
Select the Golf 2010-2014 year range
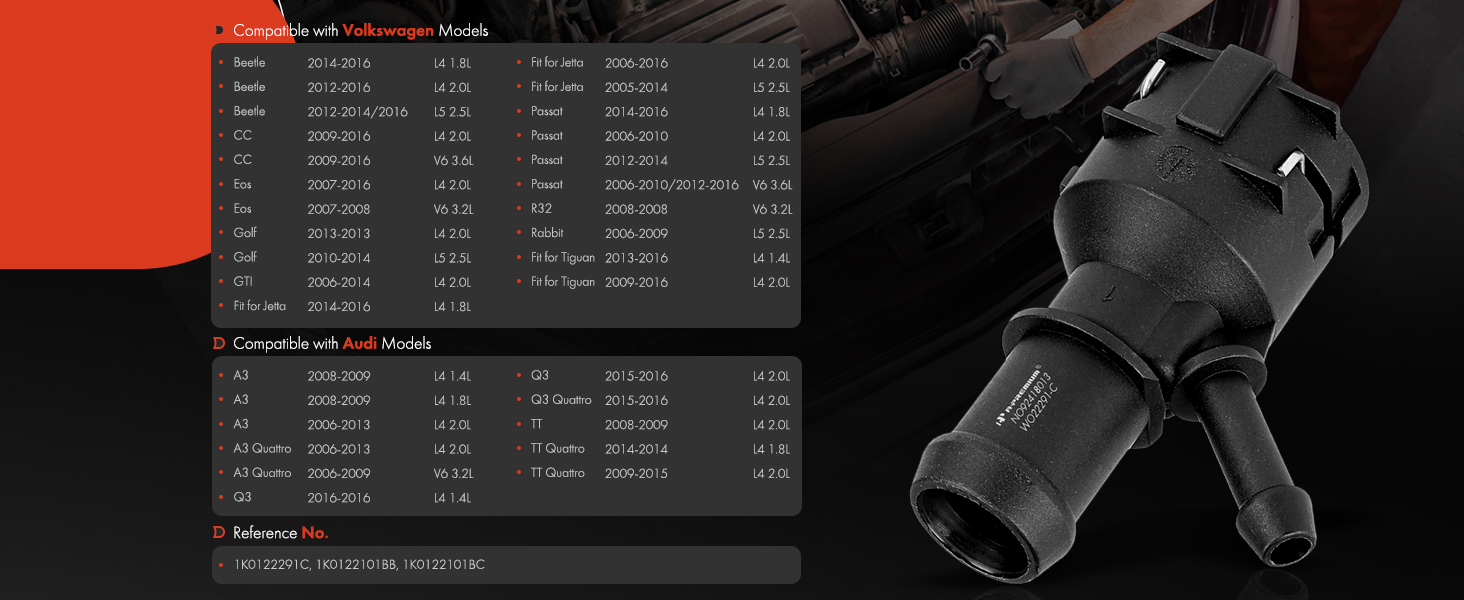(x=338, y=258)
